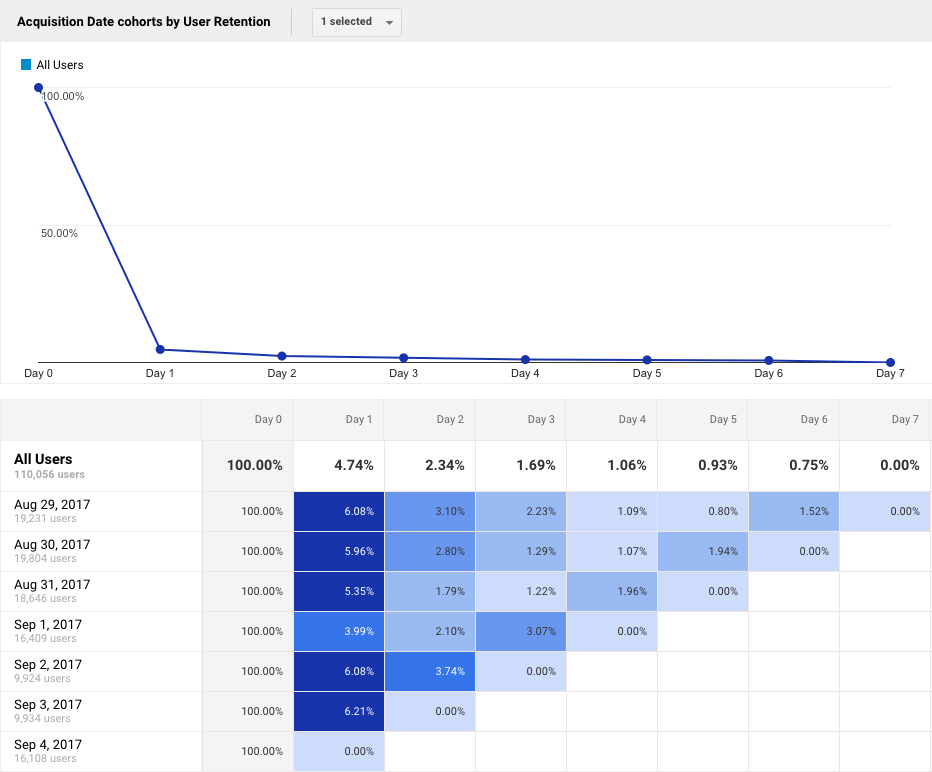Click the 1.22% cell for Aug 31
The image size is (932, 772).
521,591
